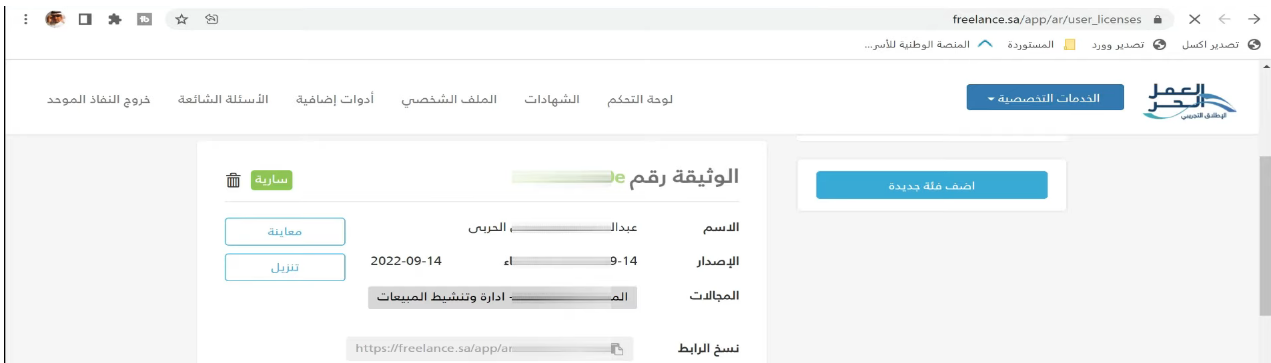Bookmark this page with the star icon
Image resolution: width=1271 pixels, height=363 pixels.
pyautogui.click(x=182, y=19)
